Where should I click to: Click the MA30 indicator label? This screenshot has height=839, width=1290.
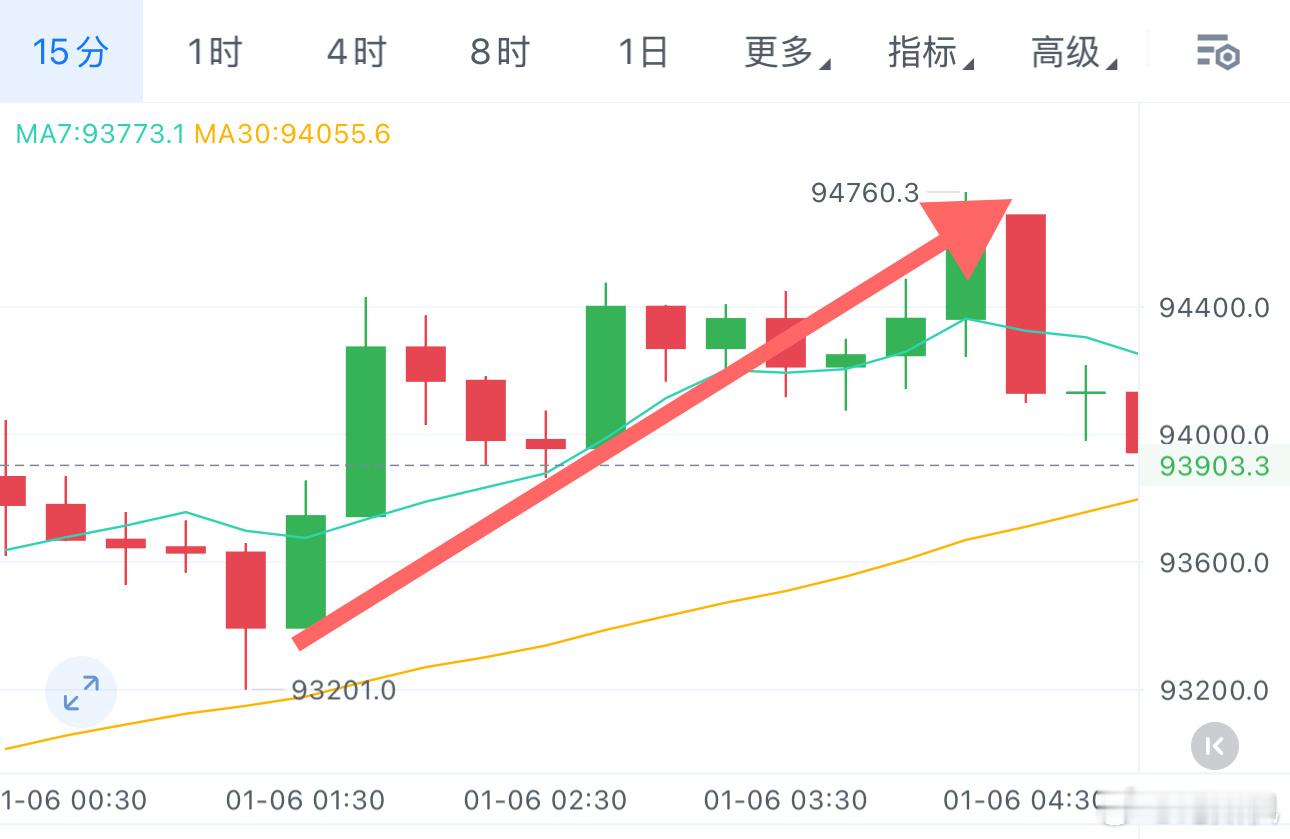[x=292, y=134]
